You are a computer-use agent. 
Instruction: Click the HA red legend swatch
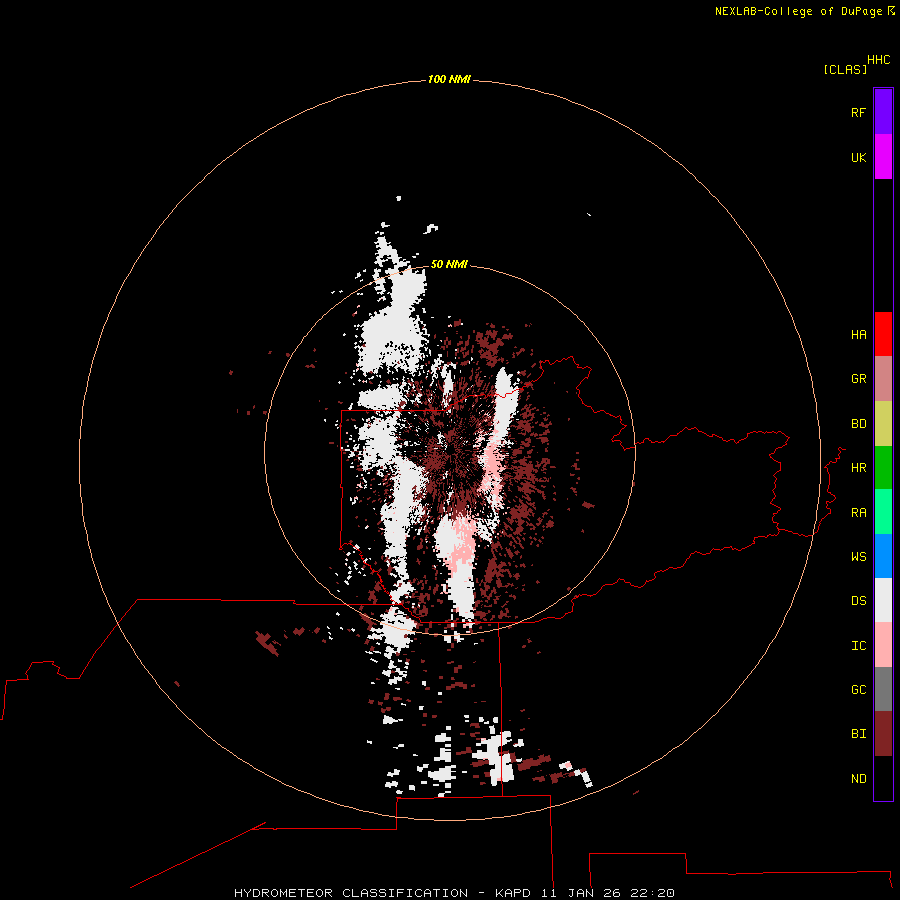pos(883,334)
